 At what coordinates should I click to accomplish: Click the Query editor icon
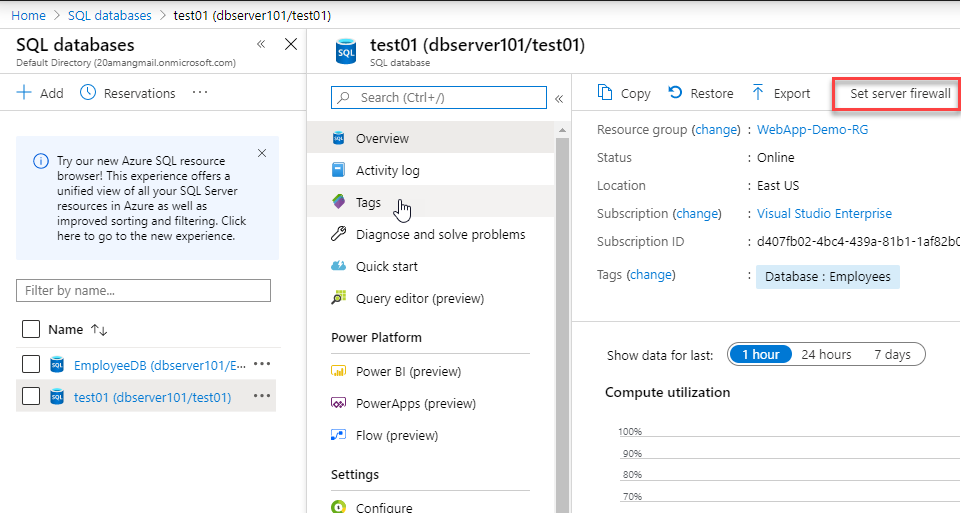pos(338,297)
